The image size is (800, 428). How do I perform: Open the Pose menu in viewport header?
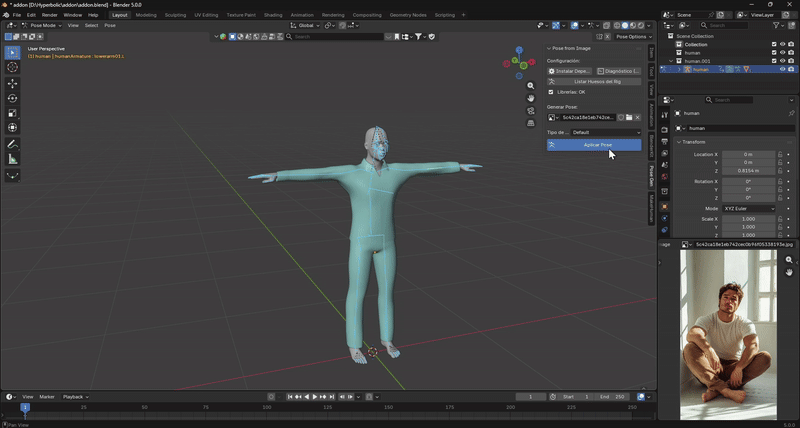(x=110, y=25)
